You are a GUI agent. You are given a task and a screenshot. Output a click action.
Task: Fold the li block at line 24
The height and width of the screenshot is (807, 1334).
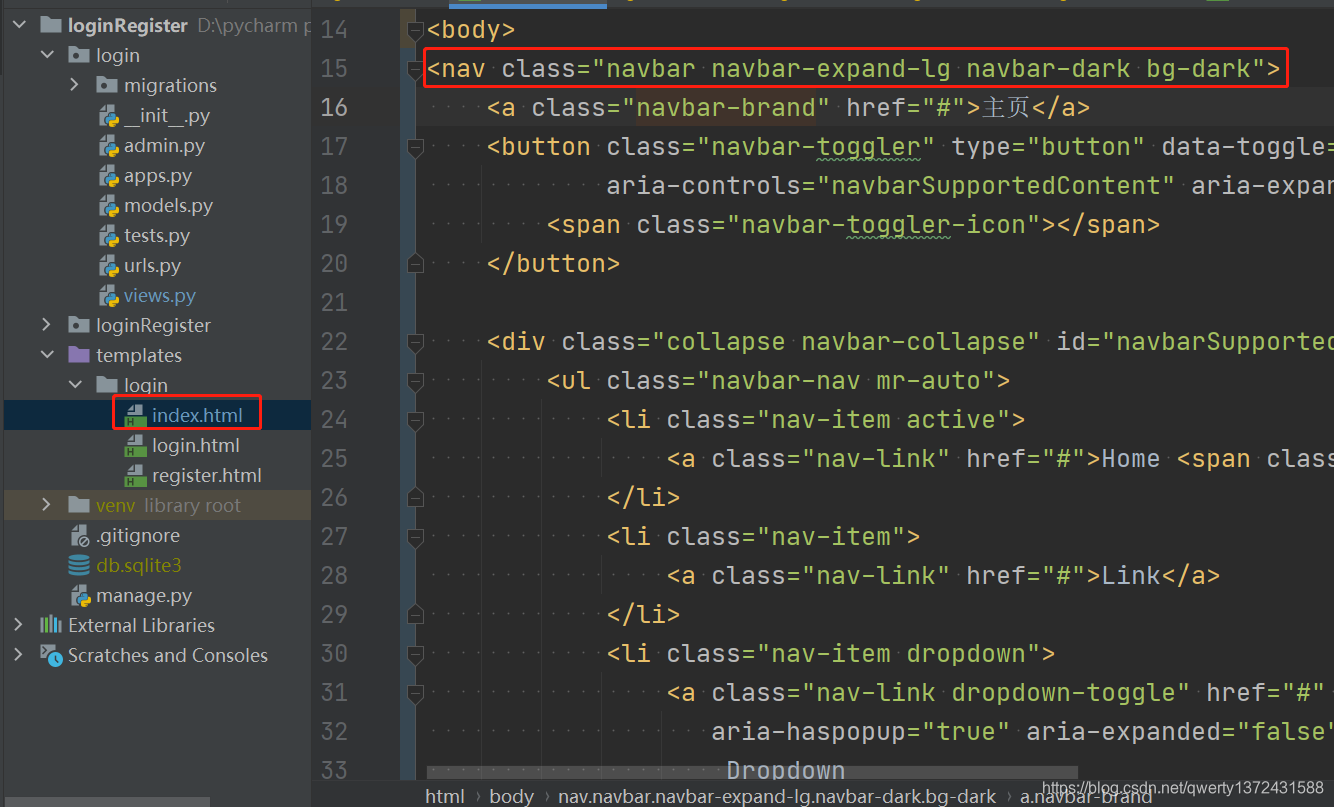[415, 420]
